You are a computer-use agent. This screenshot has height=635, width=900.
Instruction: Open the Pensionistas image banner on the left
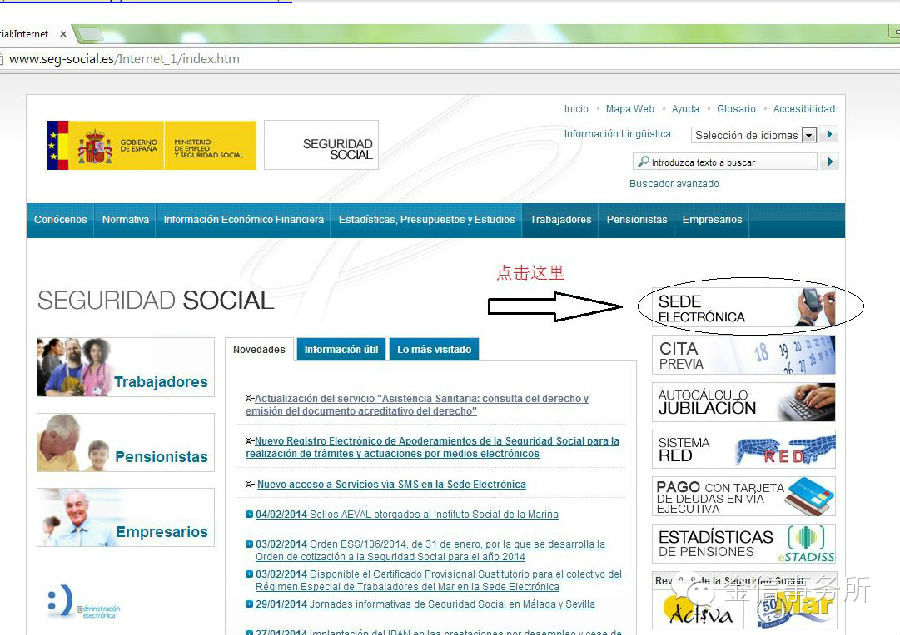(x=126, y=443)
